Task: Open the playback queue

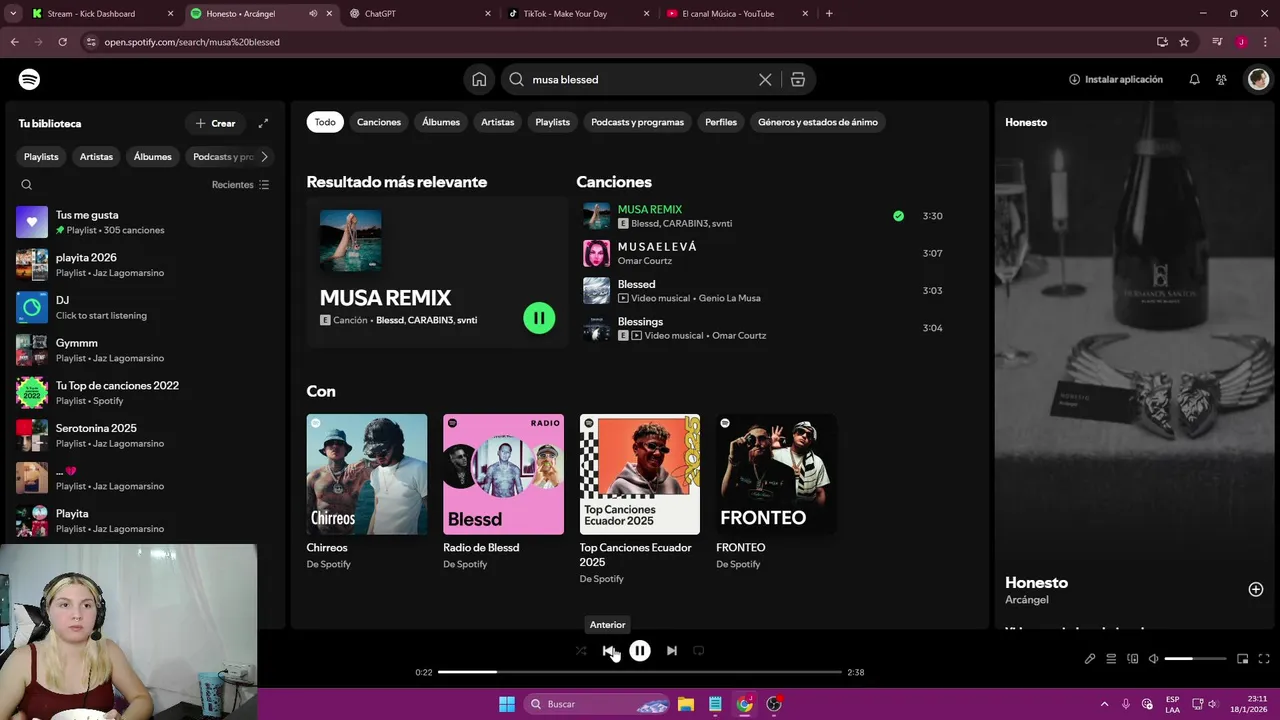Action: 1111,659
